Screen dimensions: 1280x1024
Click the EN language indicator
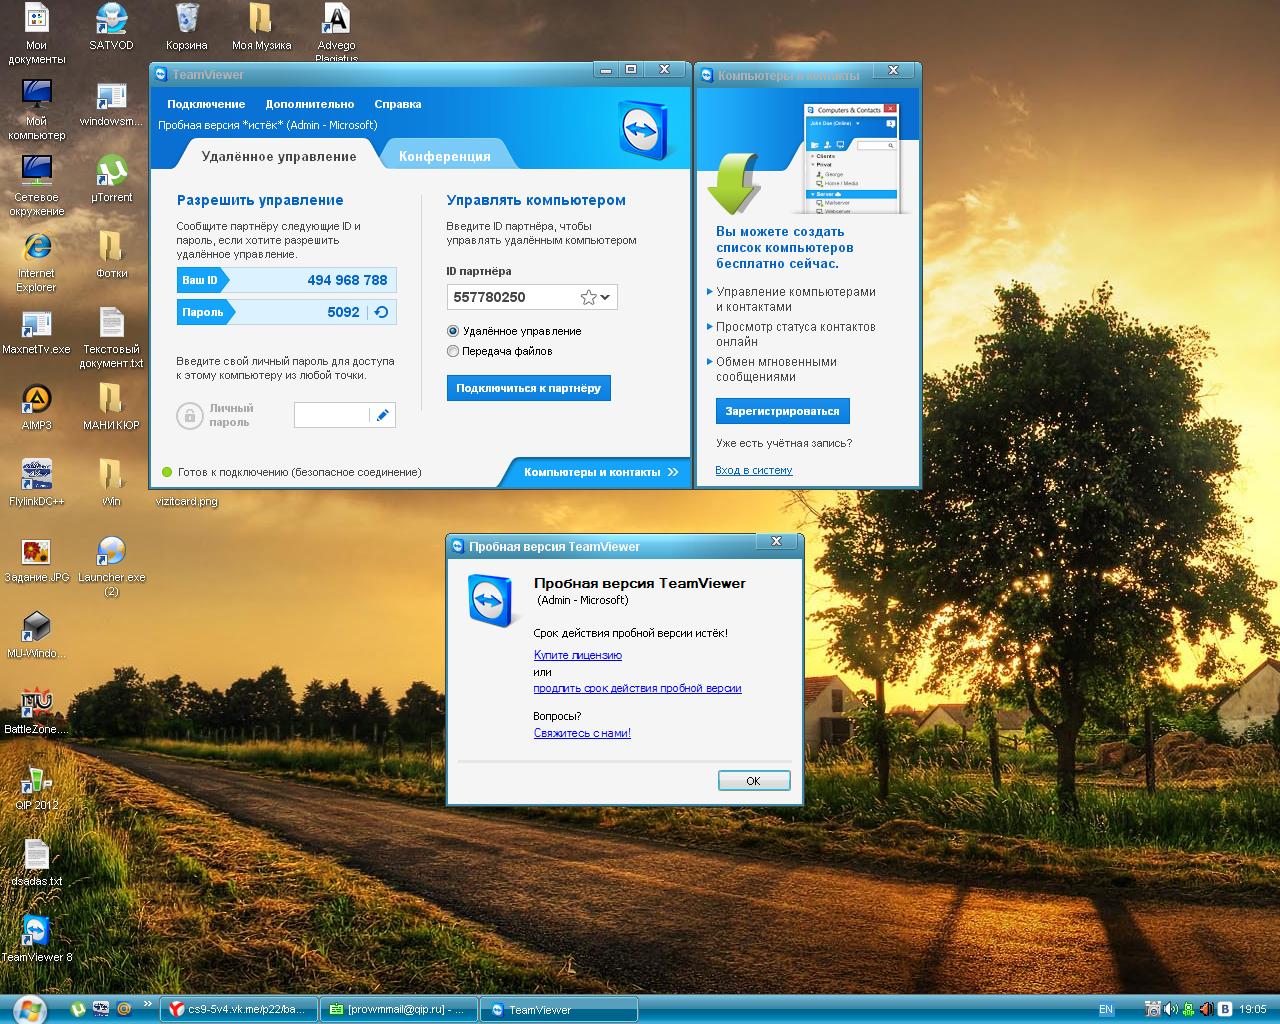click(1105, 1009)
